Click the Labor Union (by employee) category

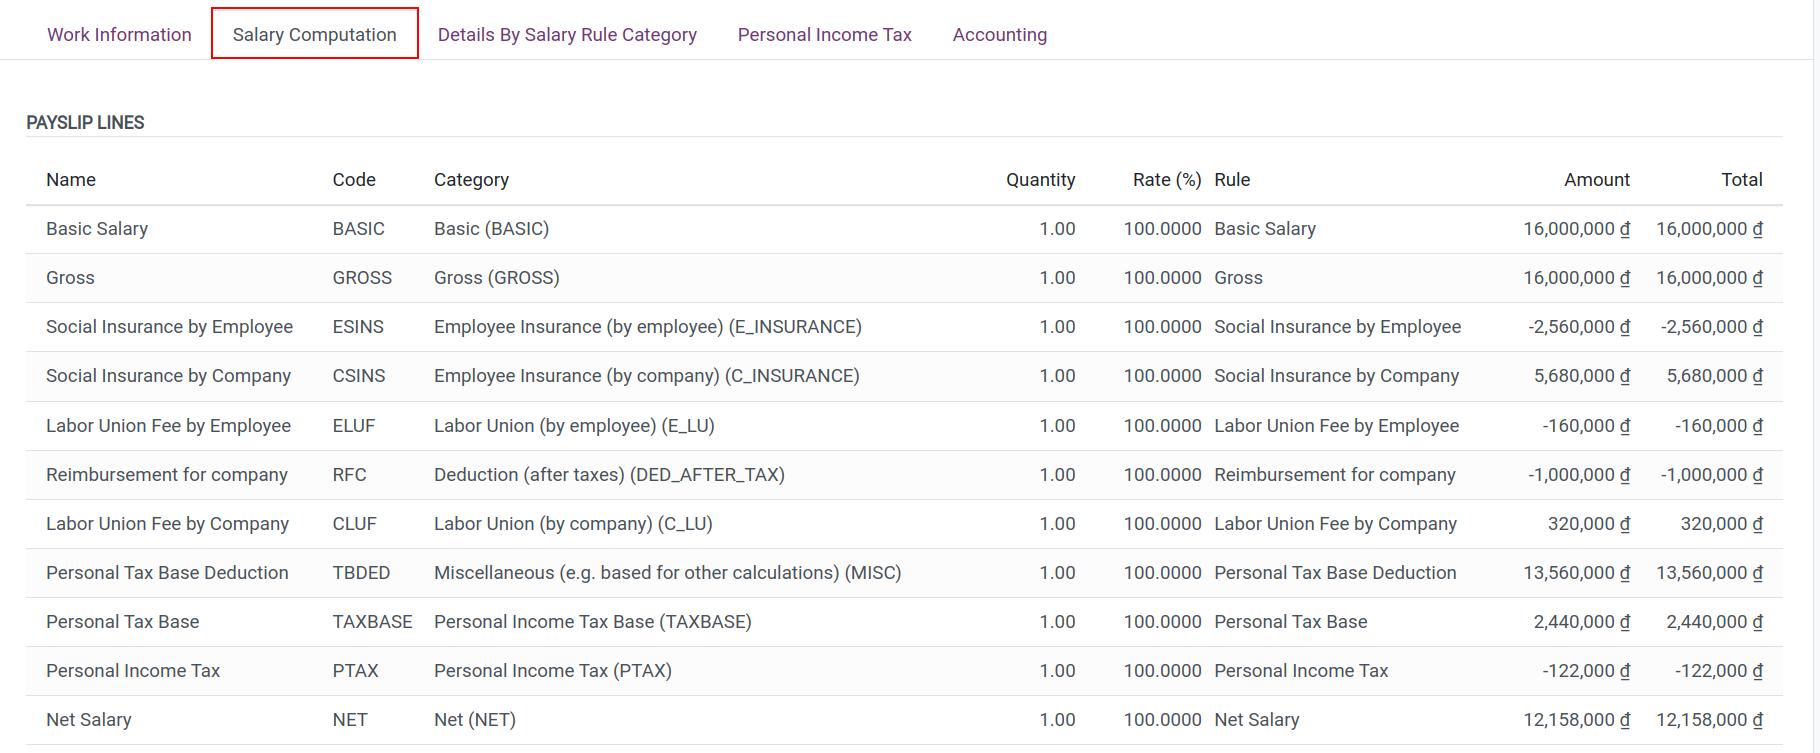click(574, 426)
